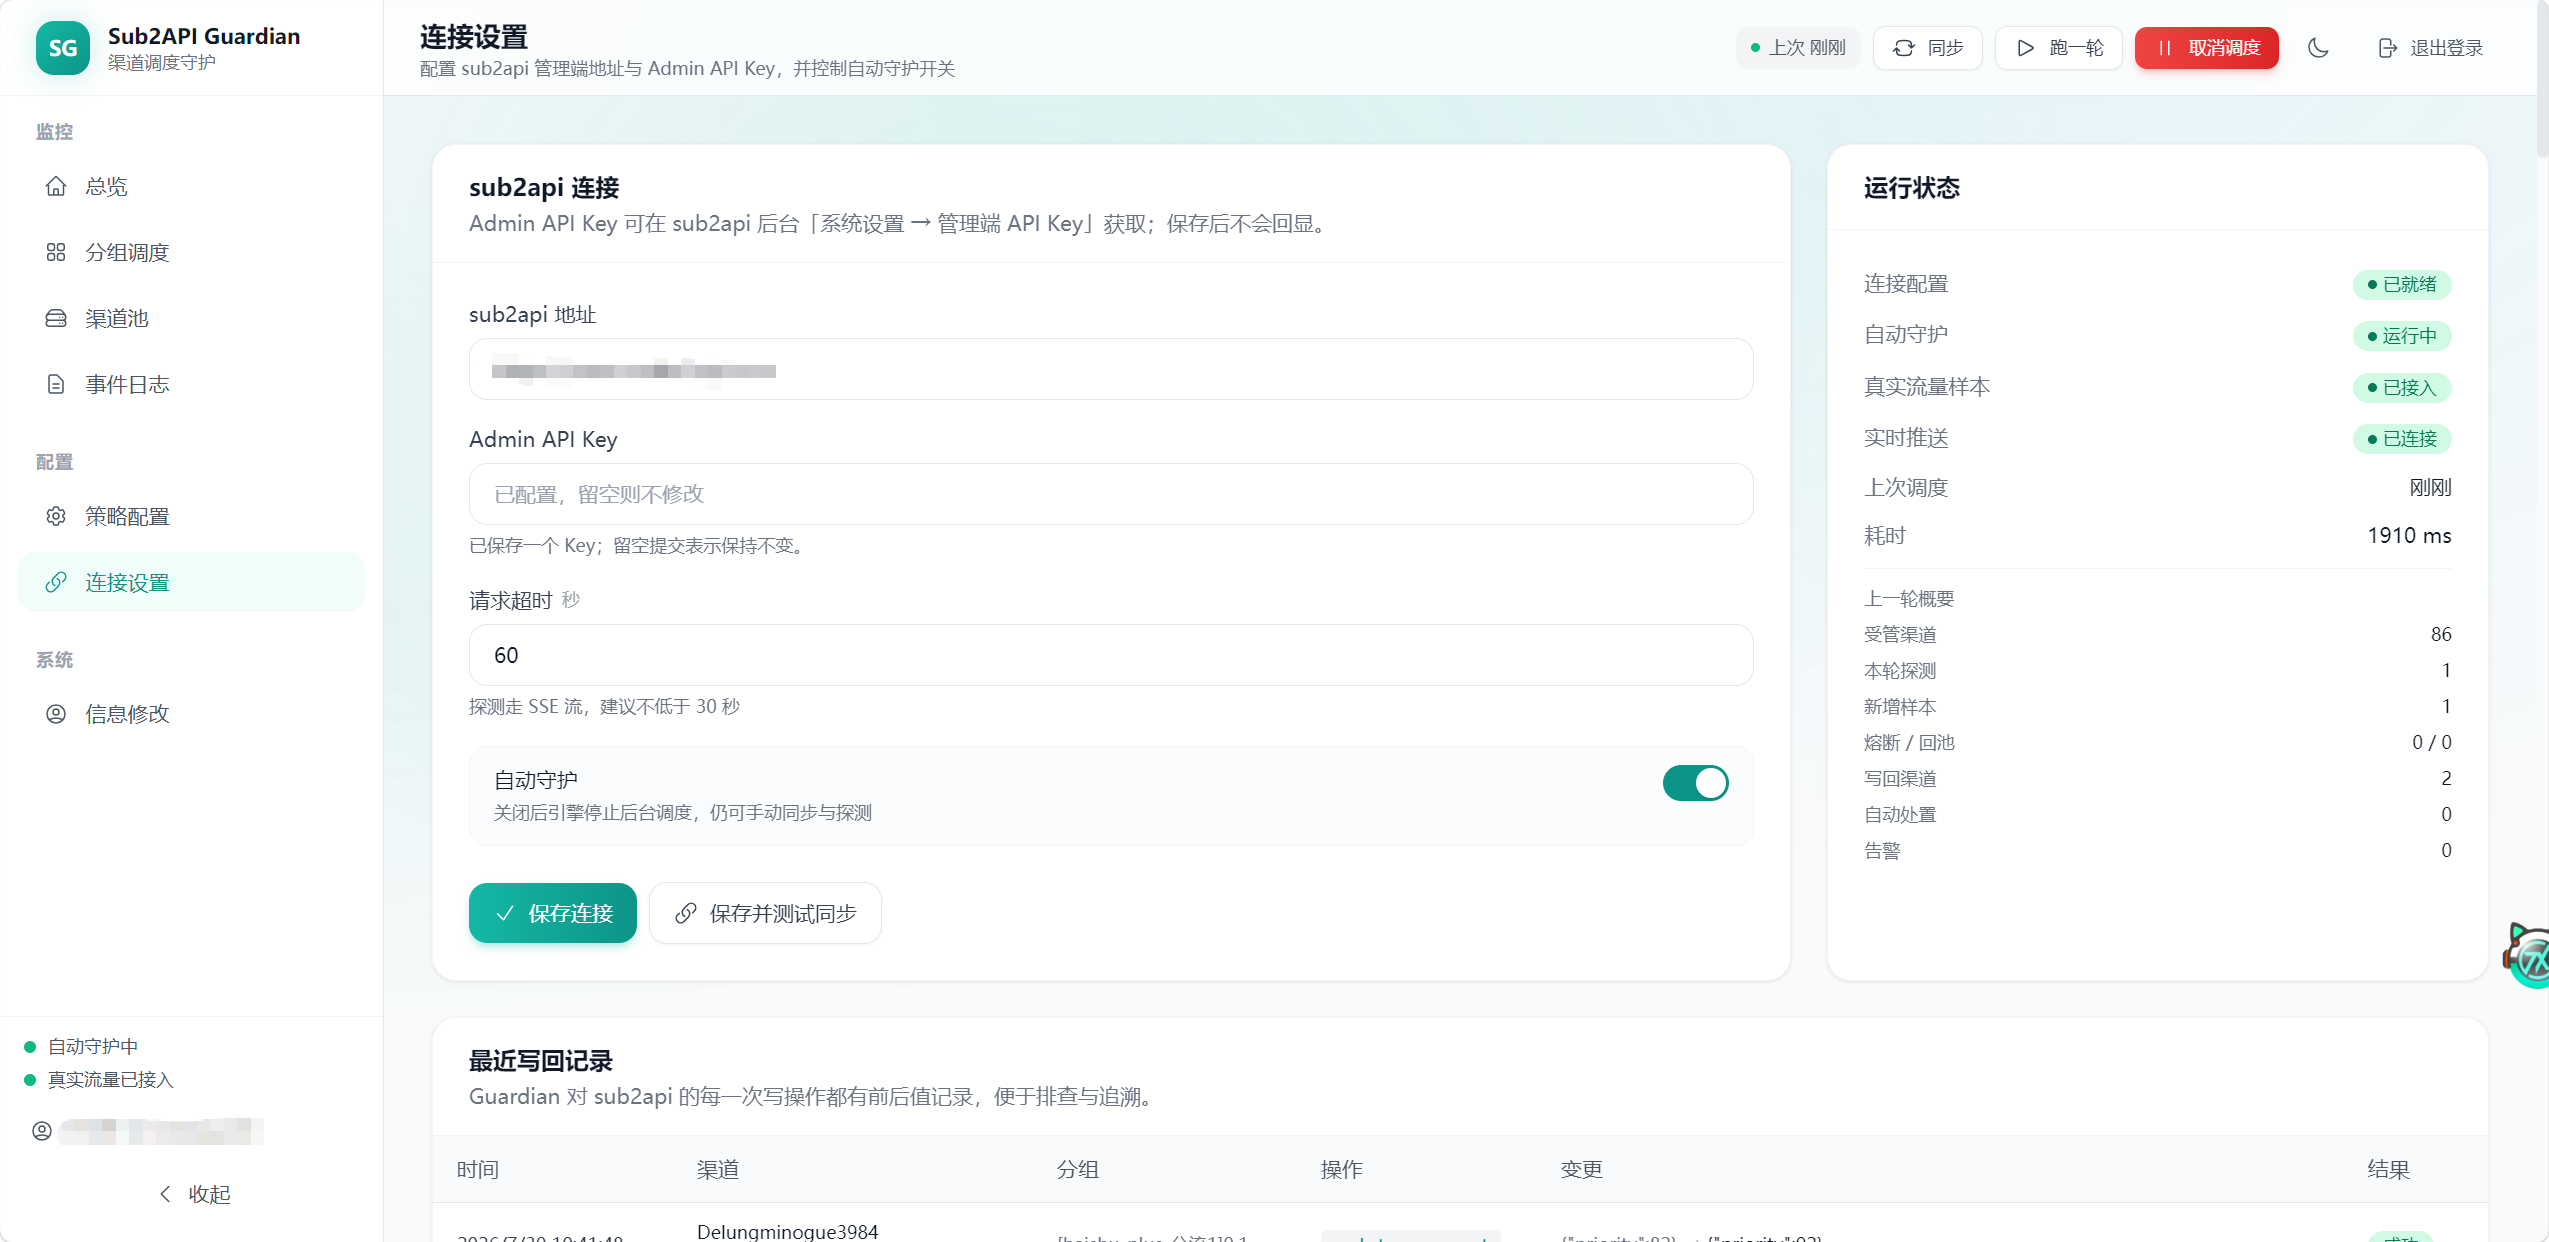Click the red 取消调度 button
The image size is (2549, 1242).
2207,48
